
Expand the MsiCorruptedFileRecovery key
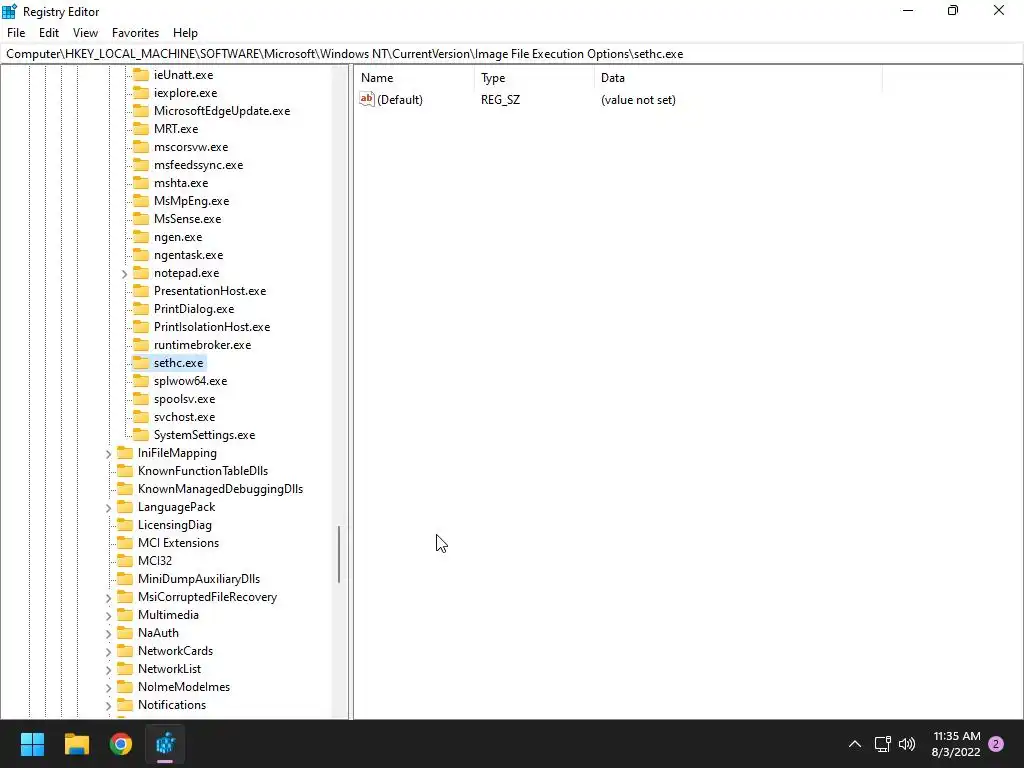coord(108,598)
